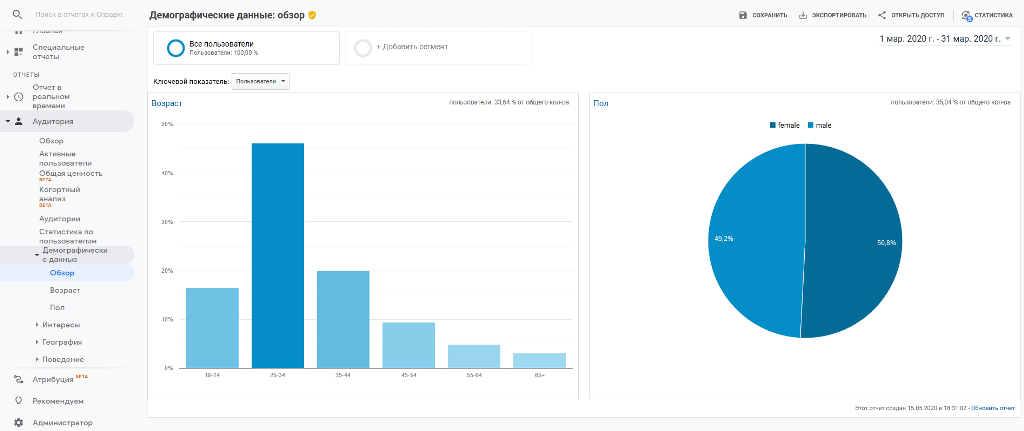The height and width of the screenshot is (431, 1024).
Task: Click Сохранить to save the report
Action: tap(762, 15)
